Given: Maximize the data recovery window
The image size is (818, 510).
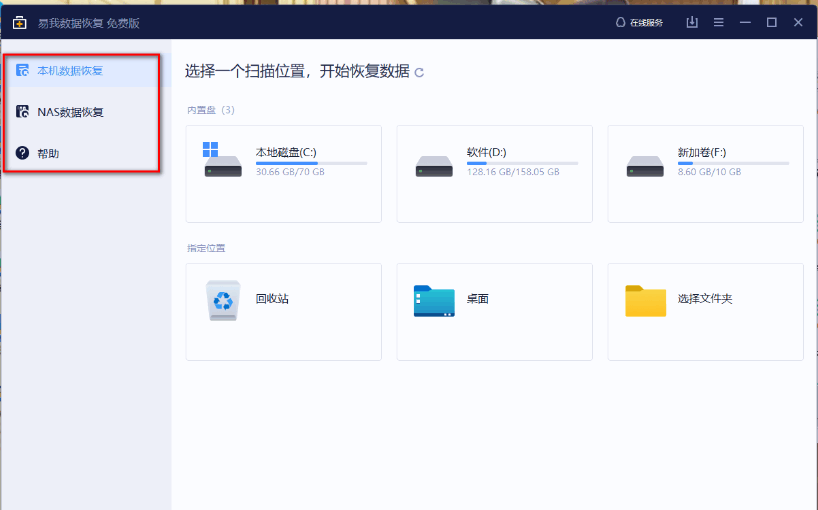Looking at the screenshot, I should [772, 22].
